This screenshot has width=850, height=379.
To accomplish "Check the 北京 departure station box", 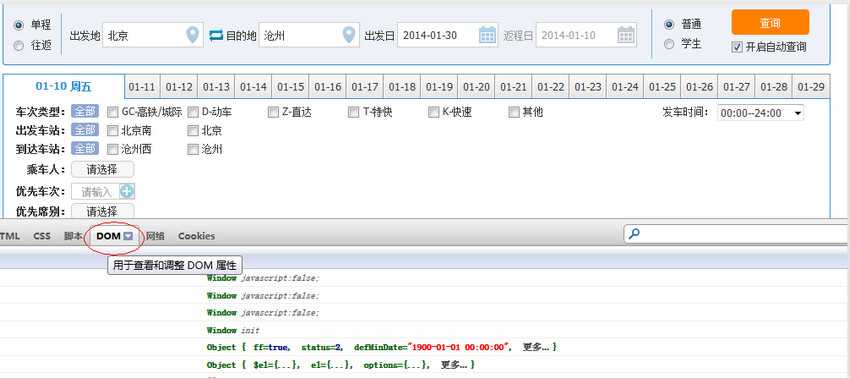I will [x=193, y=131].
